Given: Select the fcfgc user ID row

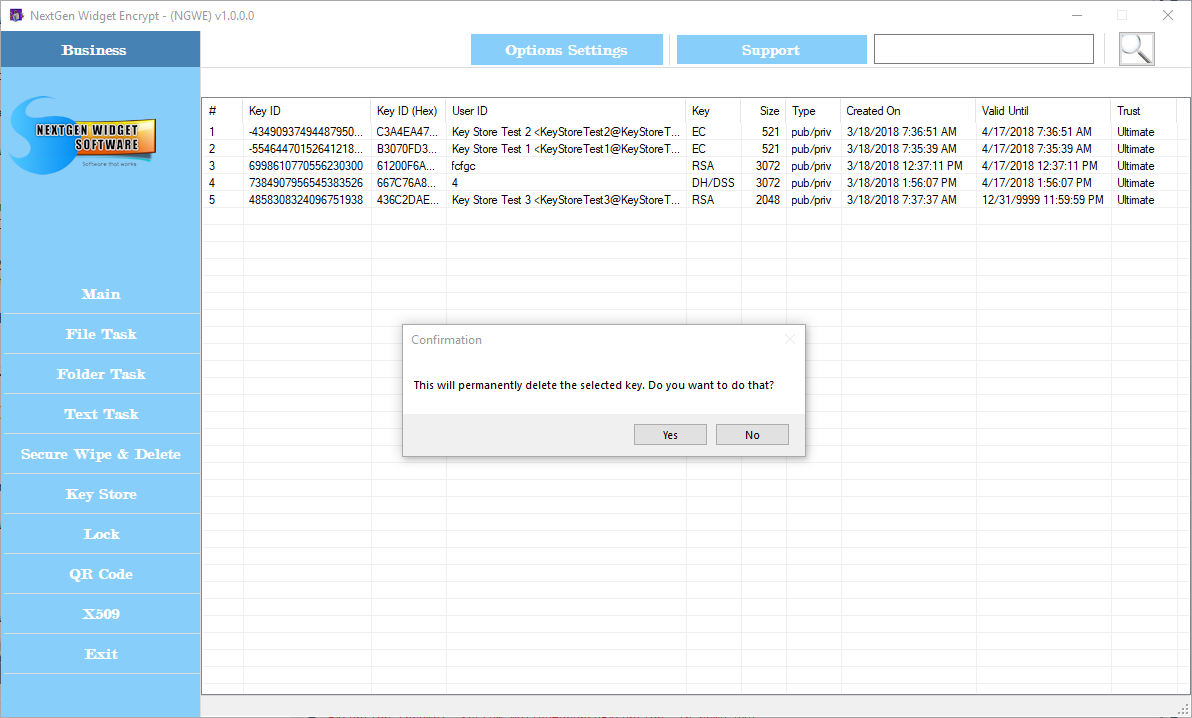Looking at the screenshot, I should [690, 166].
